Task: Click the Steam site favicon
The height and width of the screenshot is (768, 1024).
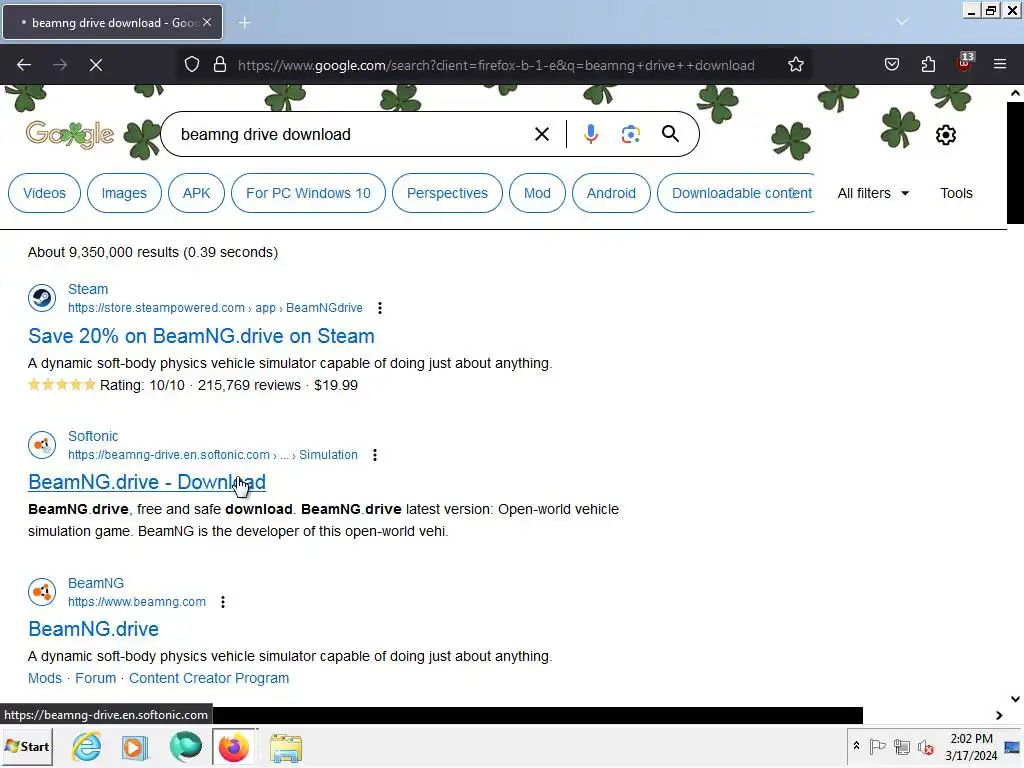Action: [x=42, y=298]
